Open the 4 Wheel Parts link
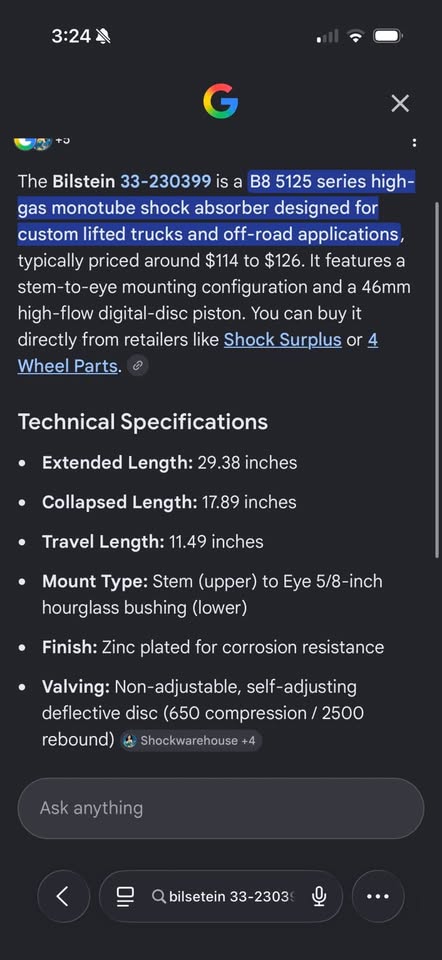This screenshot has width=442, height=960. 198,353
